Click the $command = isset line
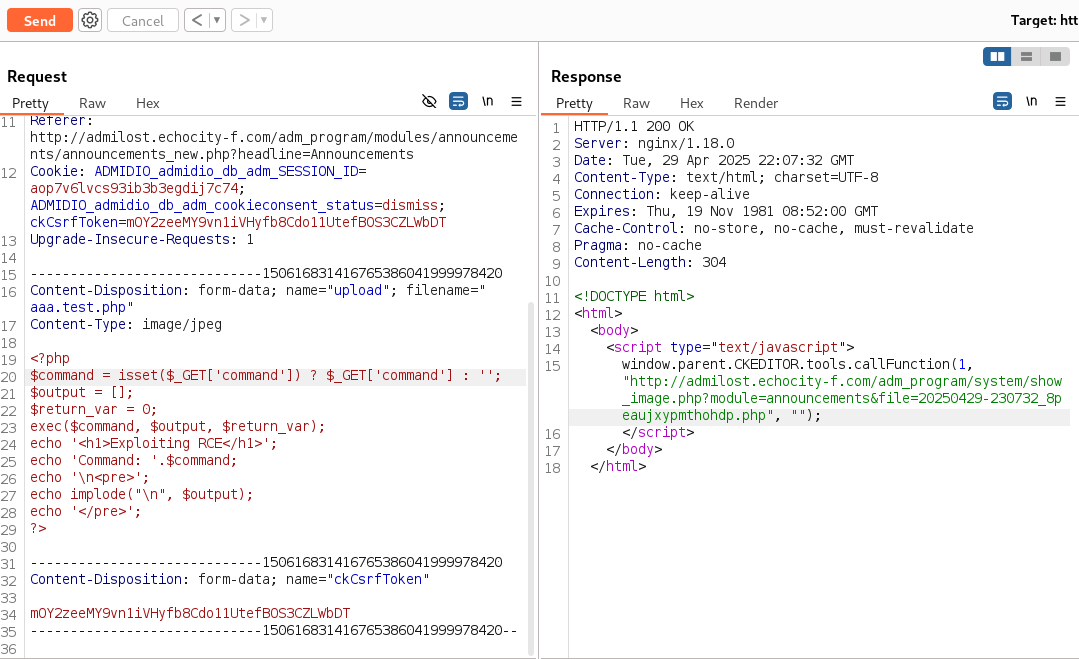The image size is (1079, 659). point(266,376)
